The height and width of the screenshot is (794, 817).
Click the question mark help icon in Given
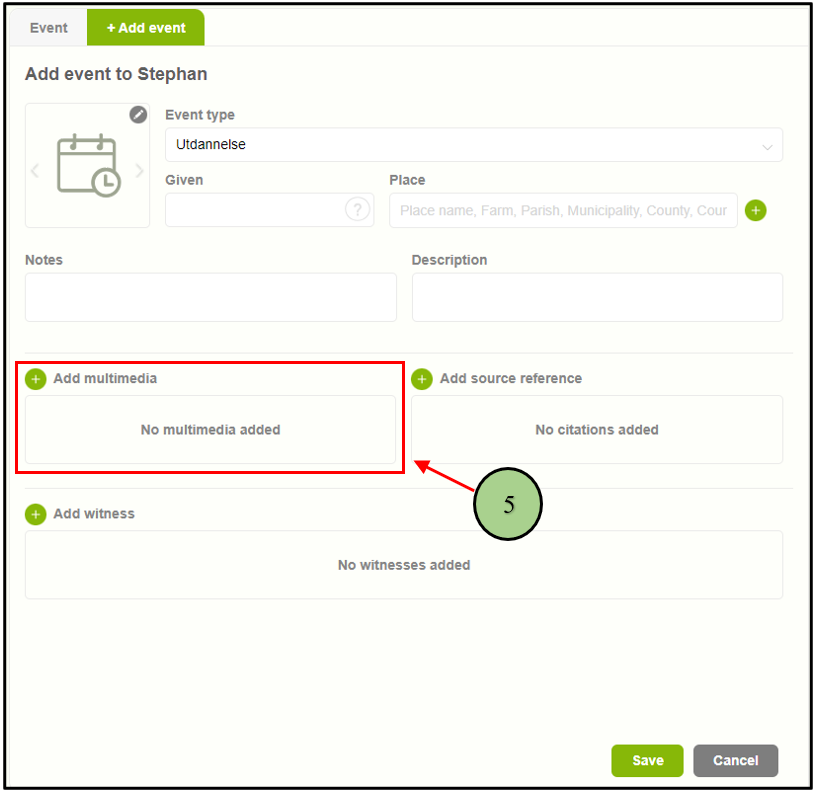357,210
